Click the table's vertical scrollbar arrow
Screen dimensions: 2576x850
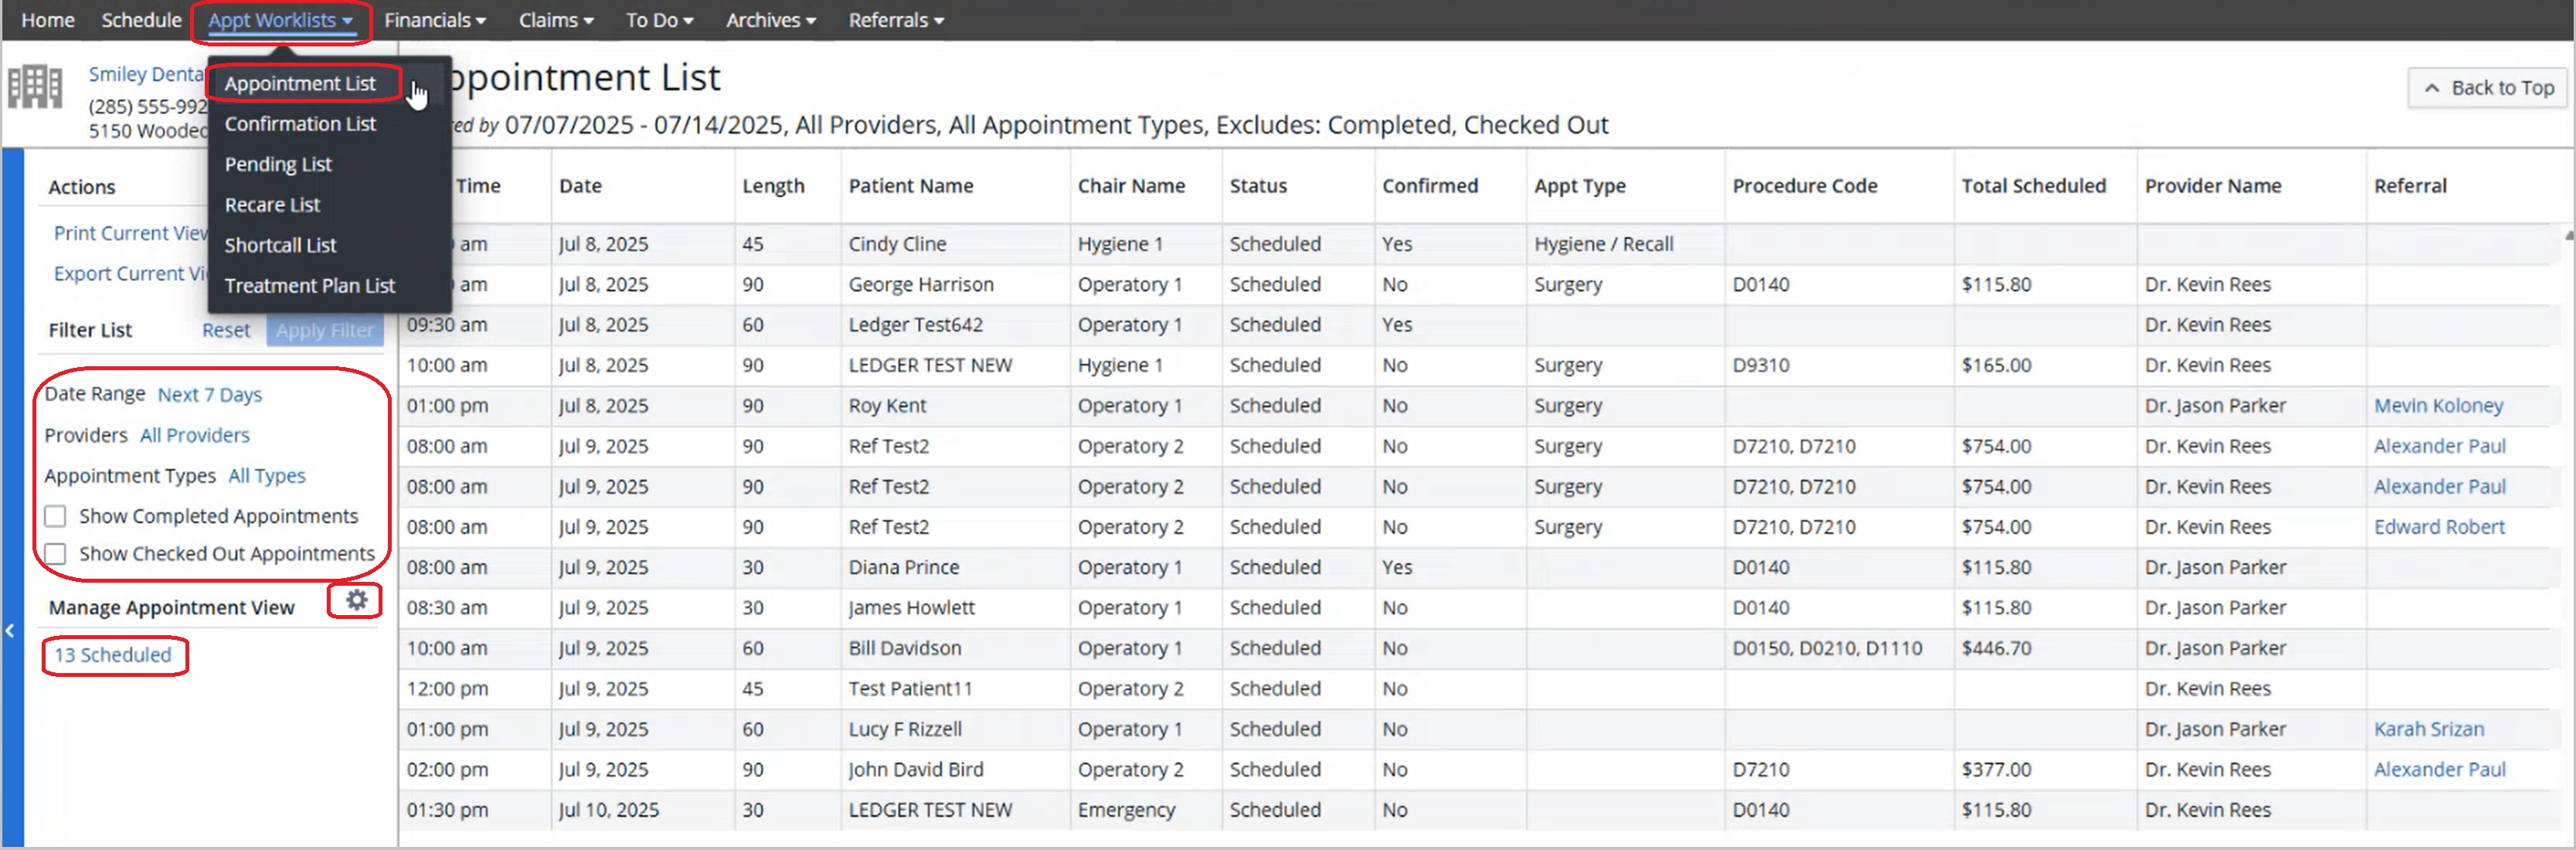(2568, 236)
